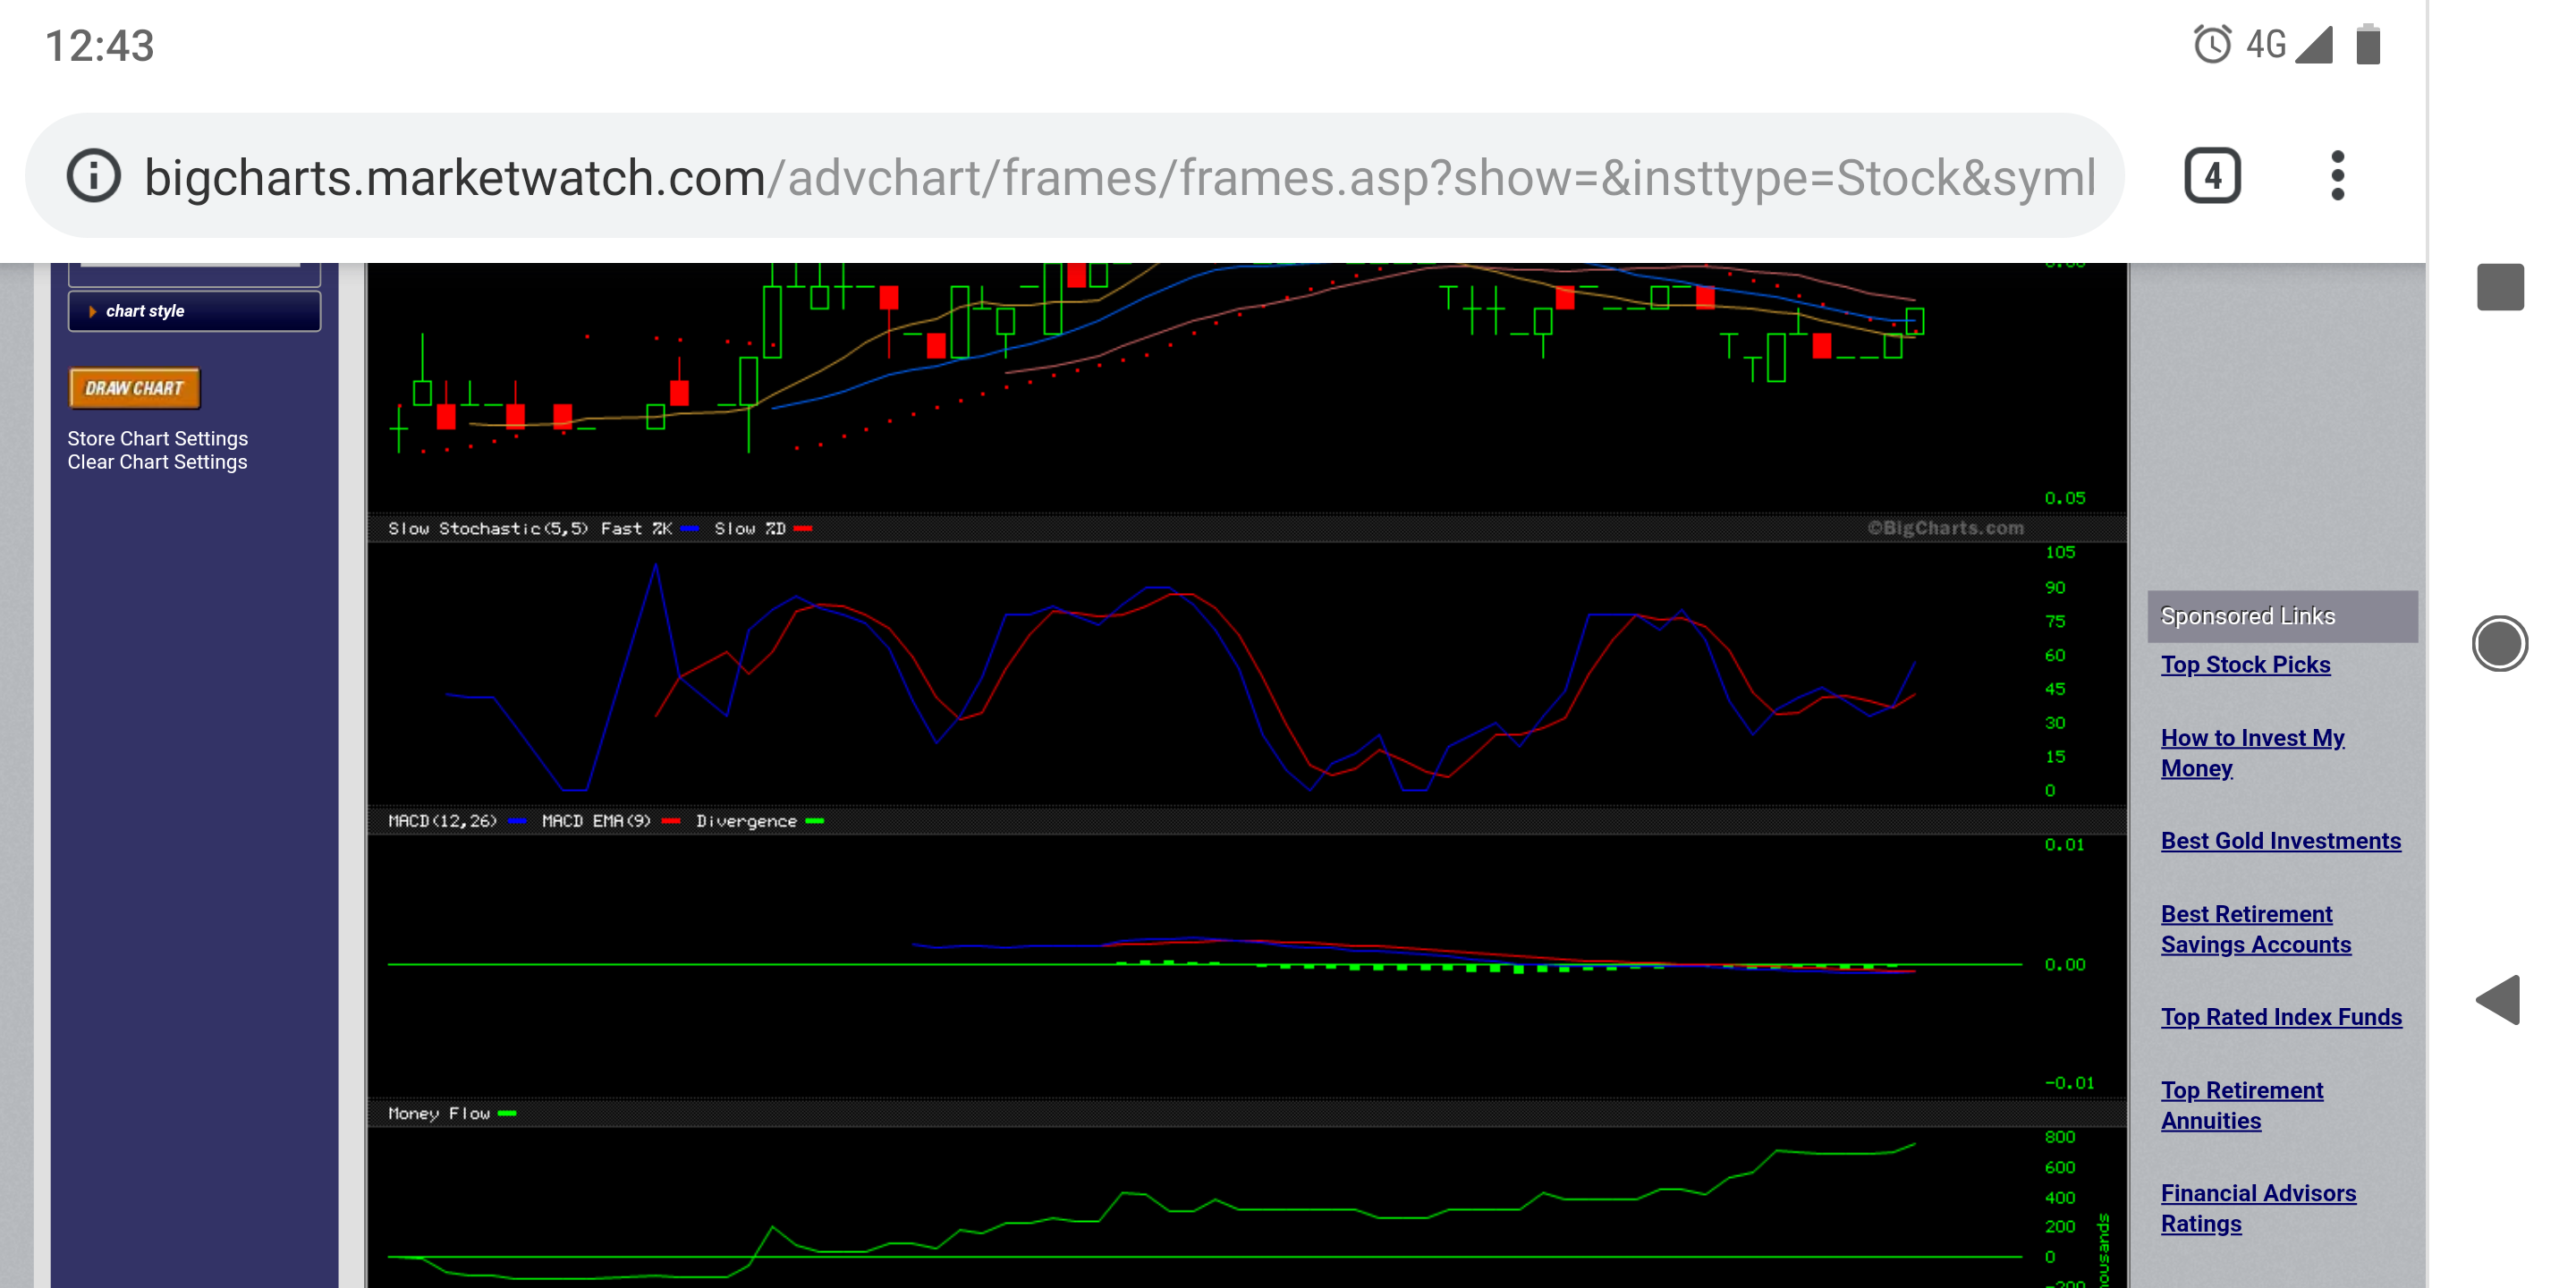Click Store Chart Settings link
The height and width of the screenshot is (1288, 2576).
point(158,438)
